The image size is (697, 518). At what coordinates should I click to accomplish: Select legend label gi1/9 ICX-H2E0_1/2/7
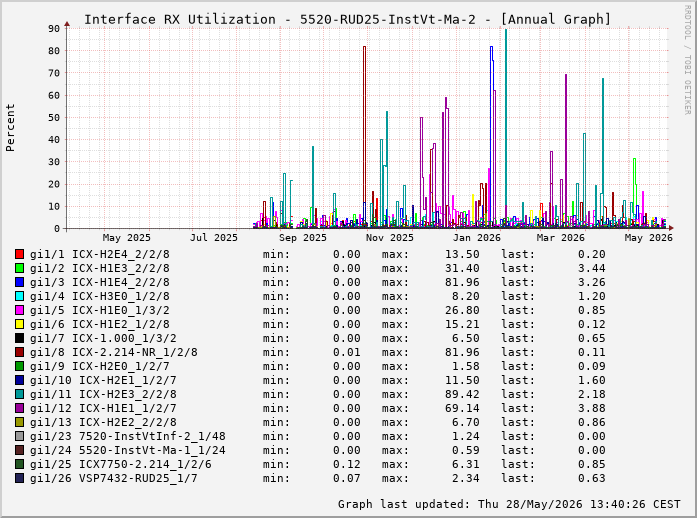[x=100, y=366]
